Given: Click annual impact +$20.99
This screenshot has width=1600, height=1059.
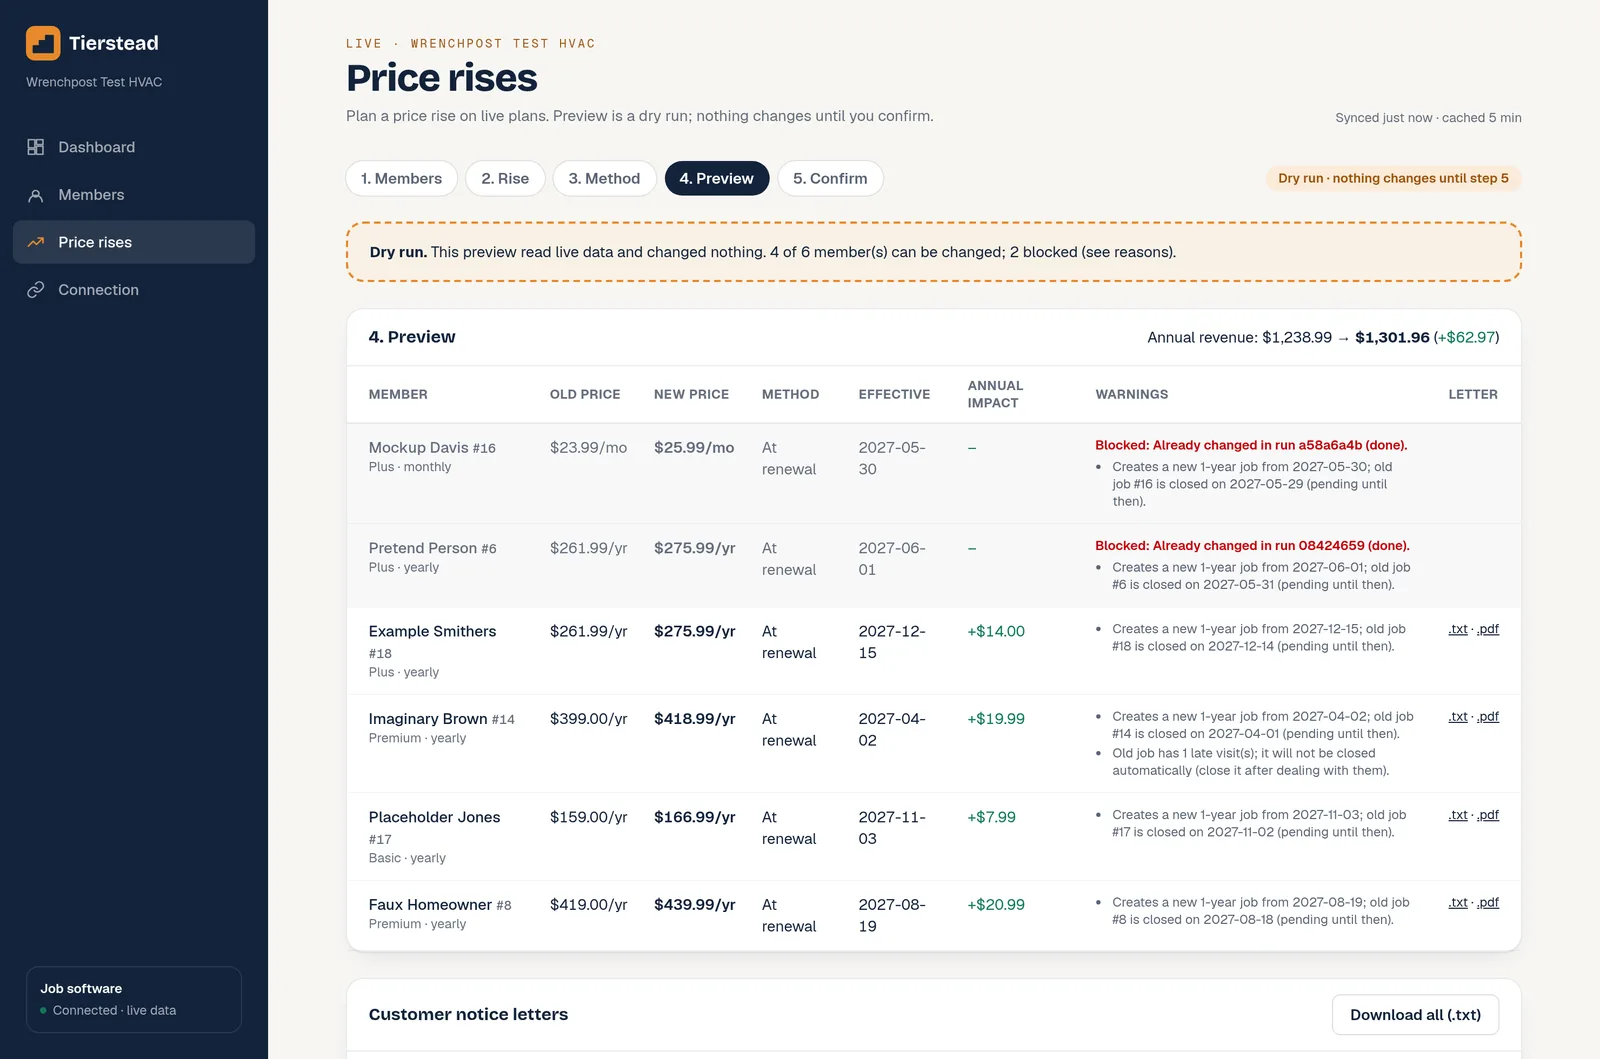Looking at the screenshot, I should coord(996,905).
